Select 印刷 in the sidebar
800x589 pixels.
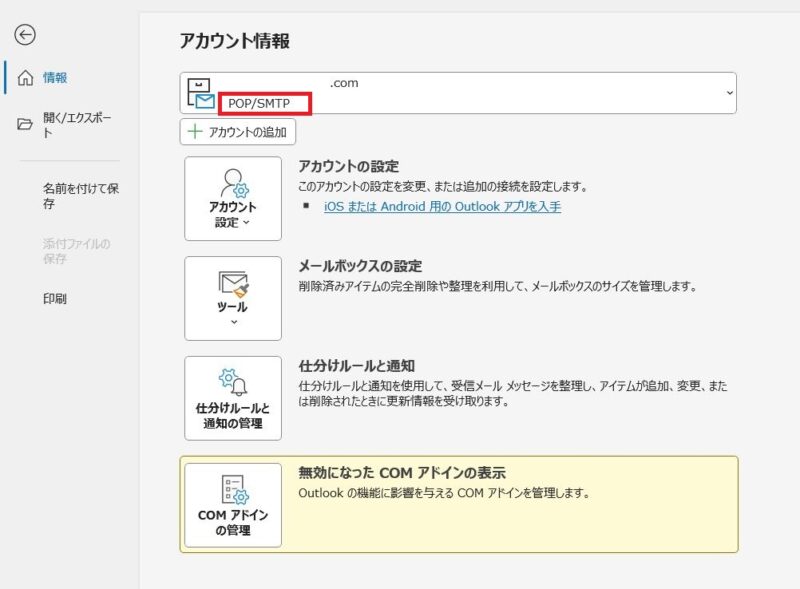(x=57, y=298)
